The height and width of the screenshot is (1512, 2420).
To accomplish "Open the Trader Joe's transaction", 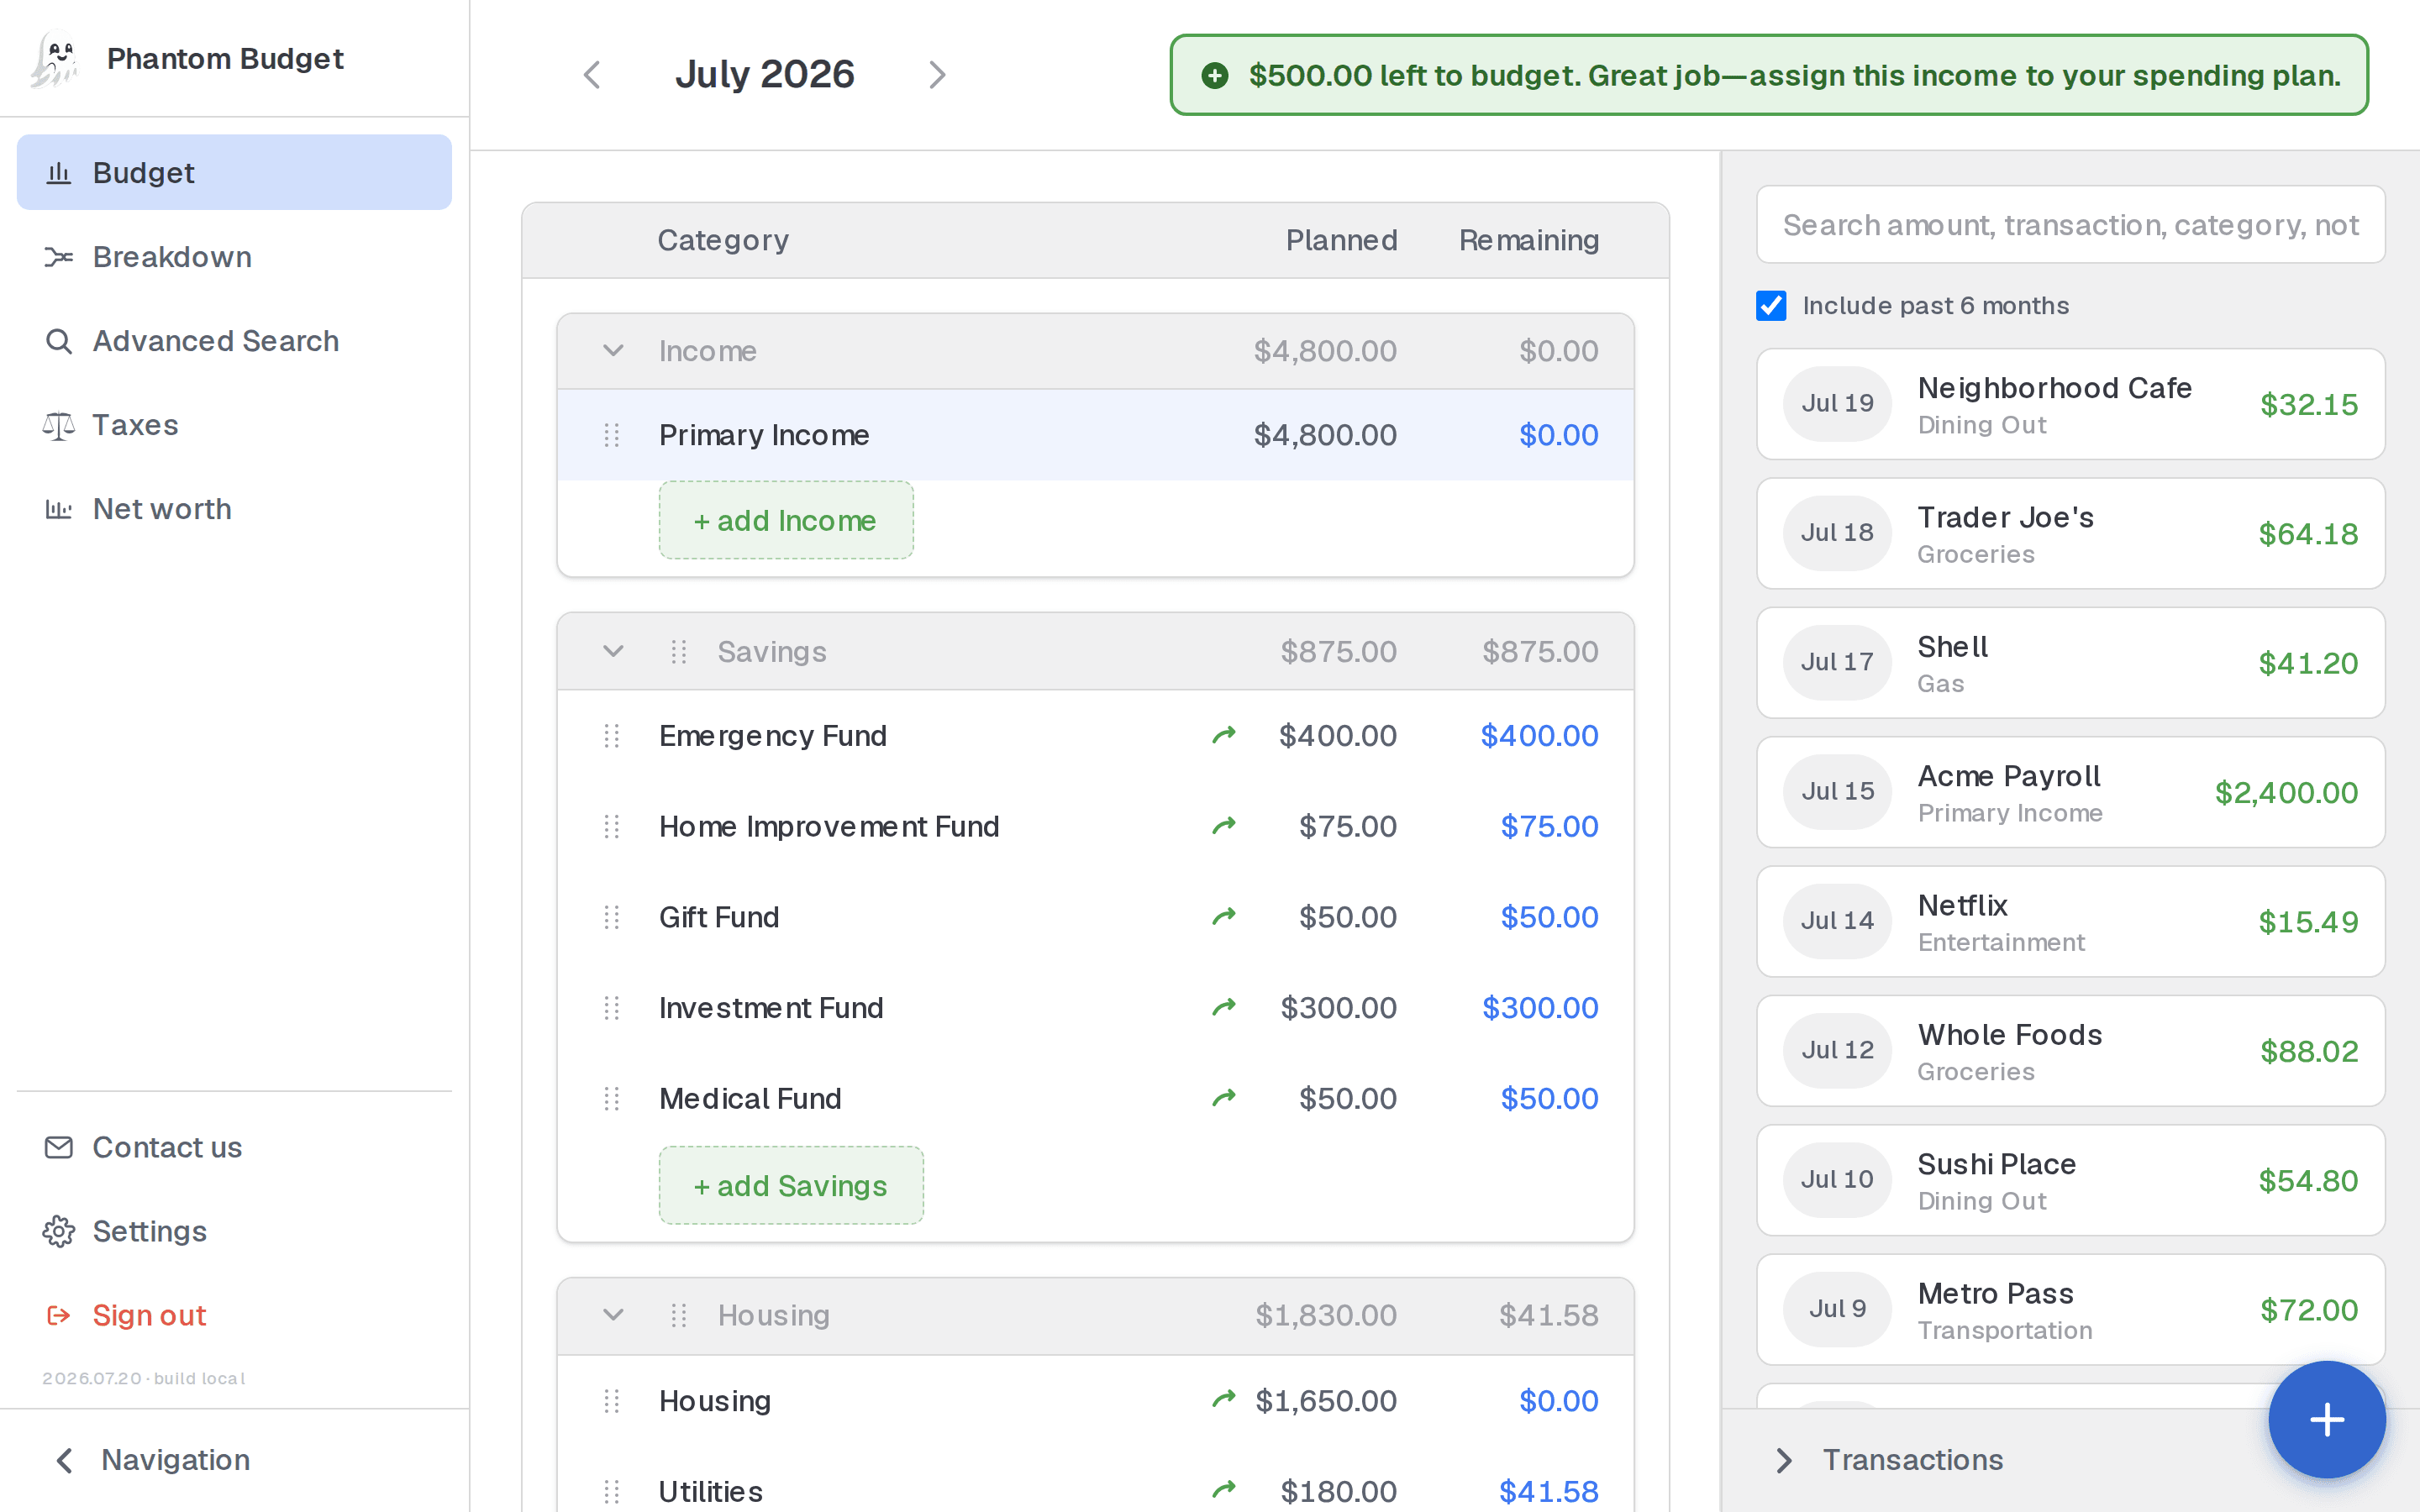I will tap(2070, 533).
